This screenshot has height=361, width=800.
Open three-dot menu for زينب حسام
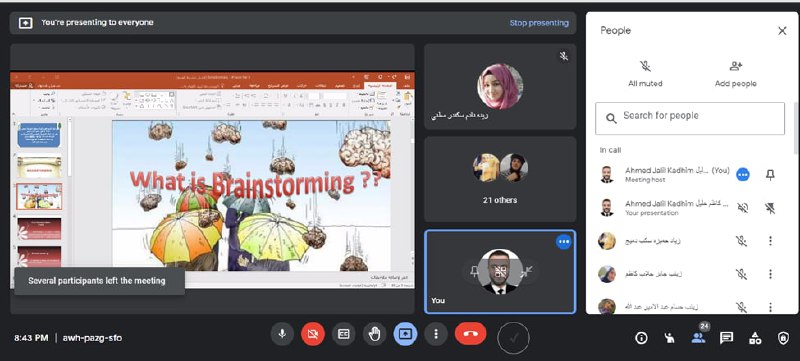770,307
